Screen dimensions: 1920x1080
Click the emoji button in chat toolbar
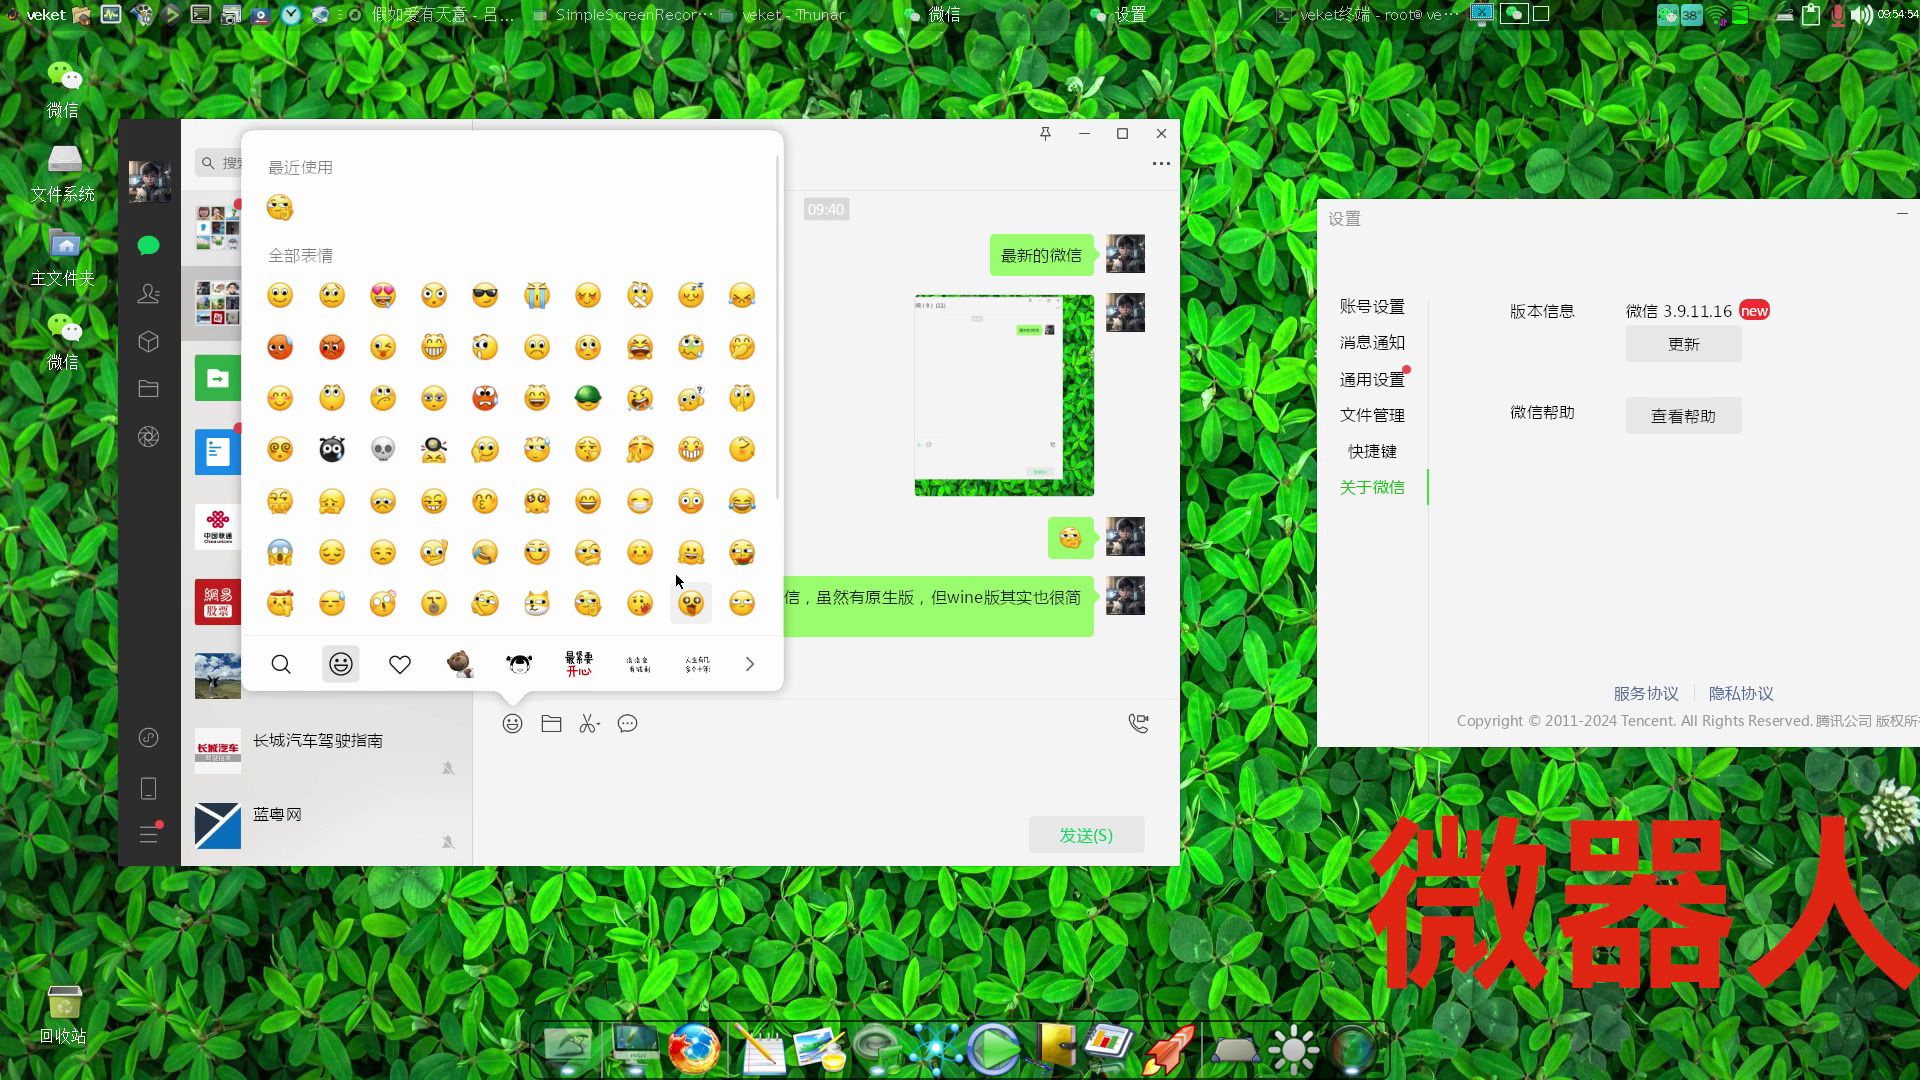[x=512, y=724]
